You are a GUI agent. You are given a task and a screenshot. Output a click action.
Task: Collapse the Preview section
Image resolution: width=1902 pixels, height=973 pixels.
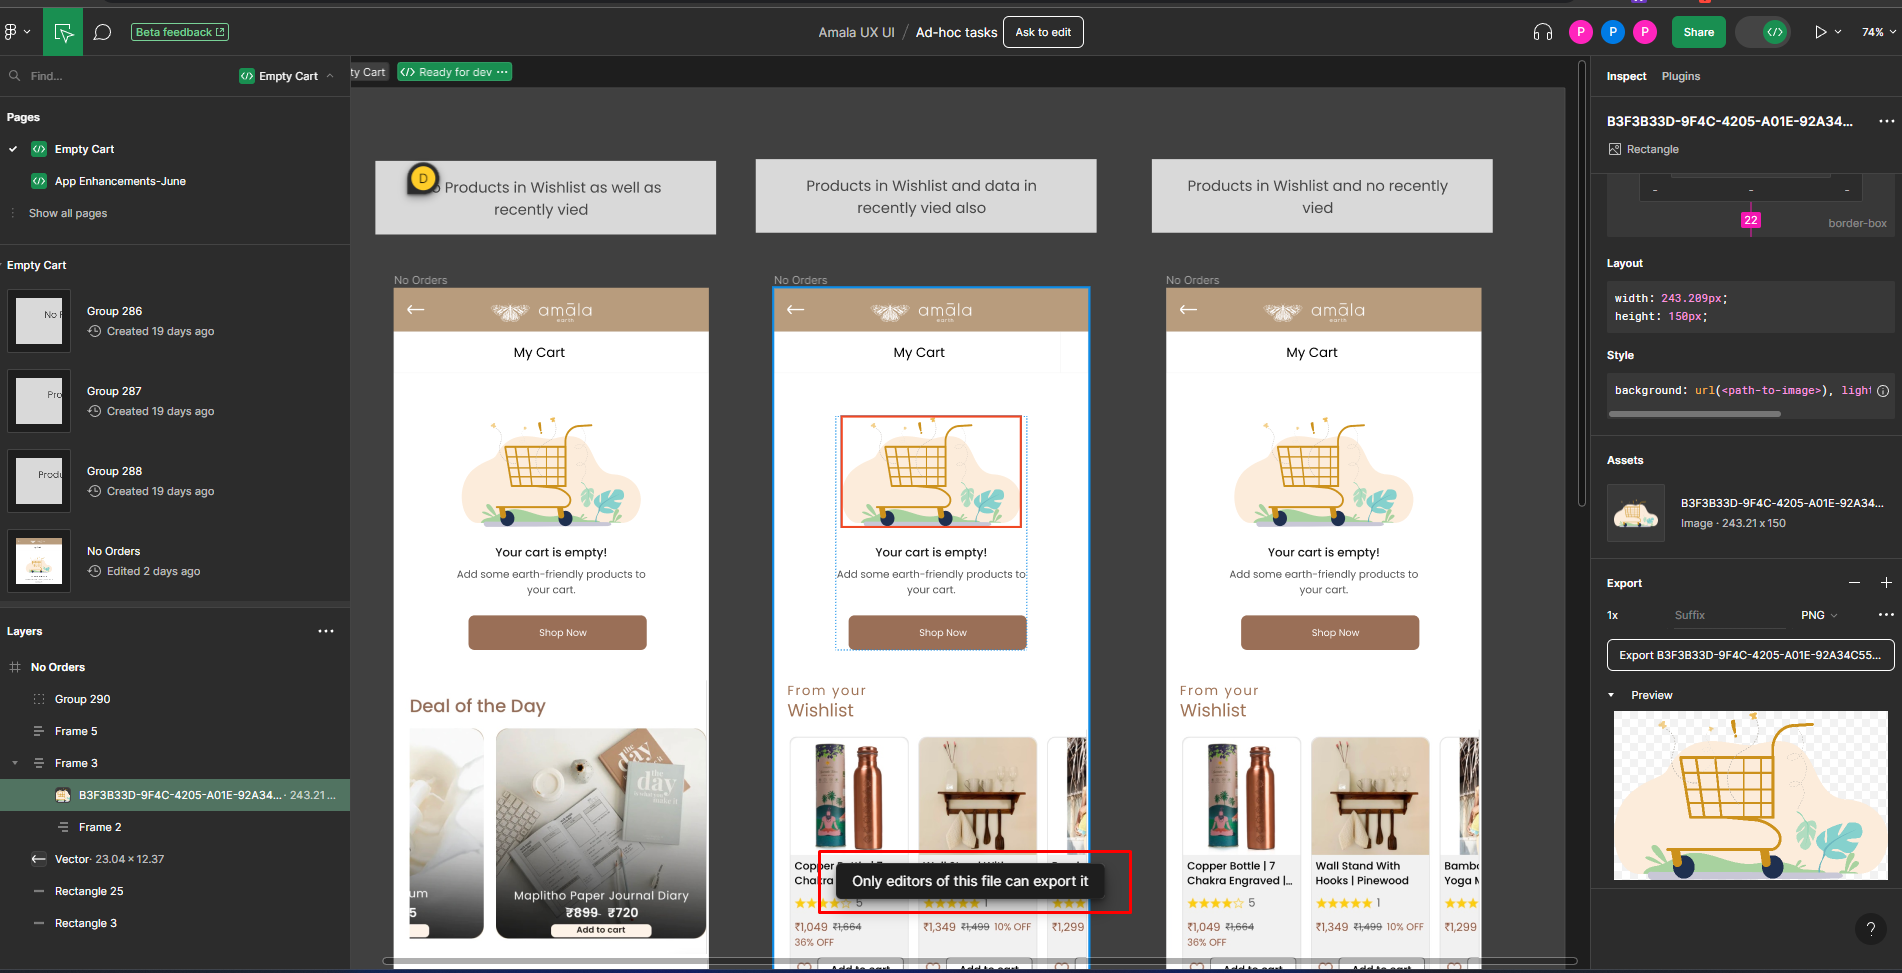click(x=1611, y=695)
